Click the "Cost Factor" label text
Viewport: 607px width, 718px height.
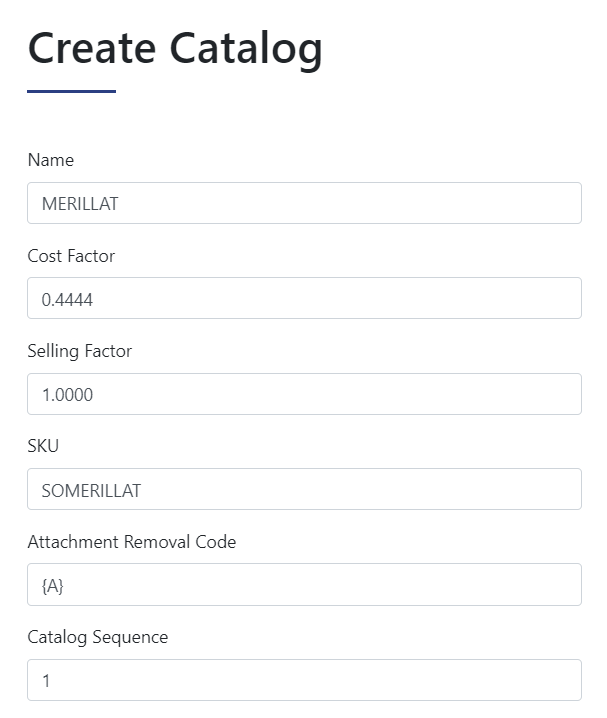pyautogui.click(x=71, y=256)
